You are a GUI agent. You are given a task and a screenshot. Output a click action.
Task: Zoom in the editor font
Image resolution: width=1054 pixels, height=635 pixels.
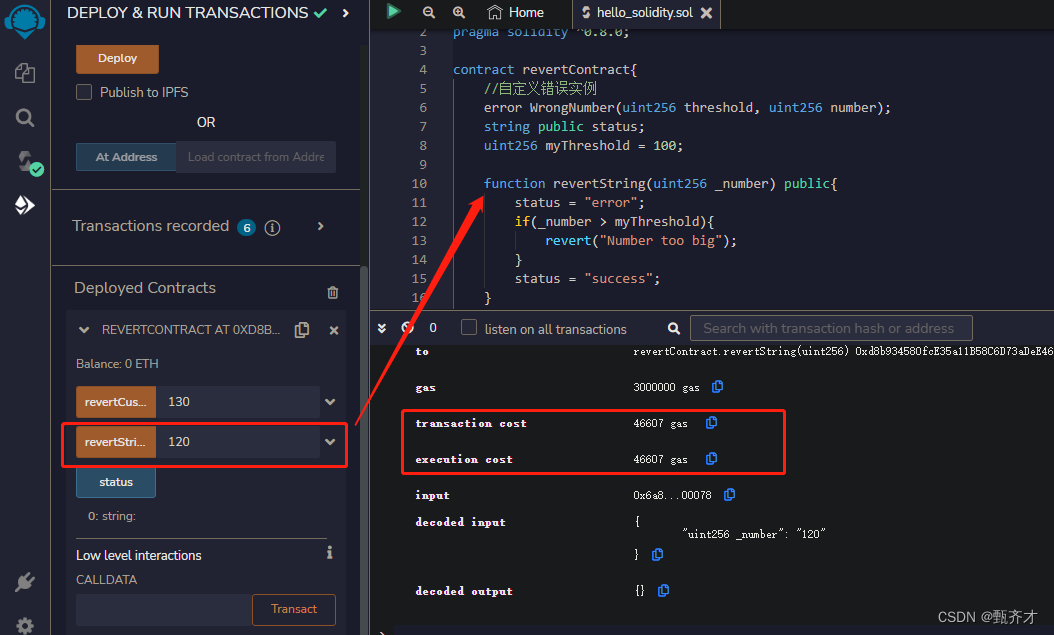(458, 12)
